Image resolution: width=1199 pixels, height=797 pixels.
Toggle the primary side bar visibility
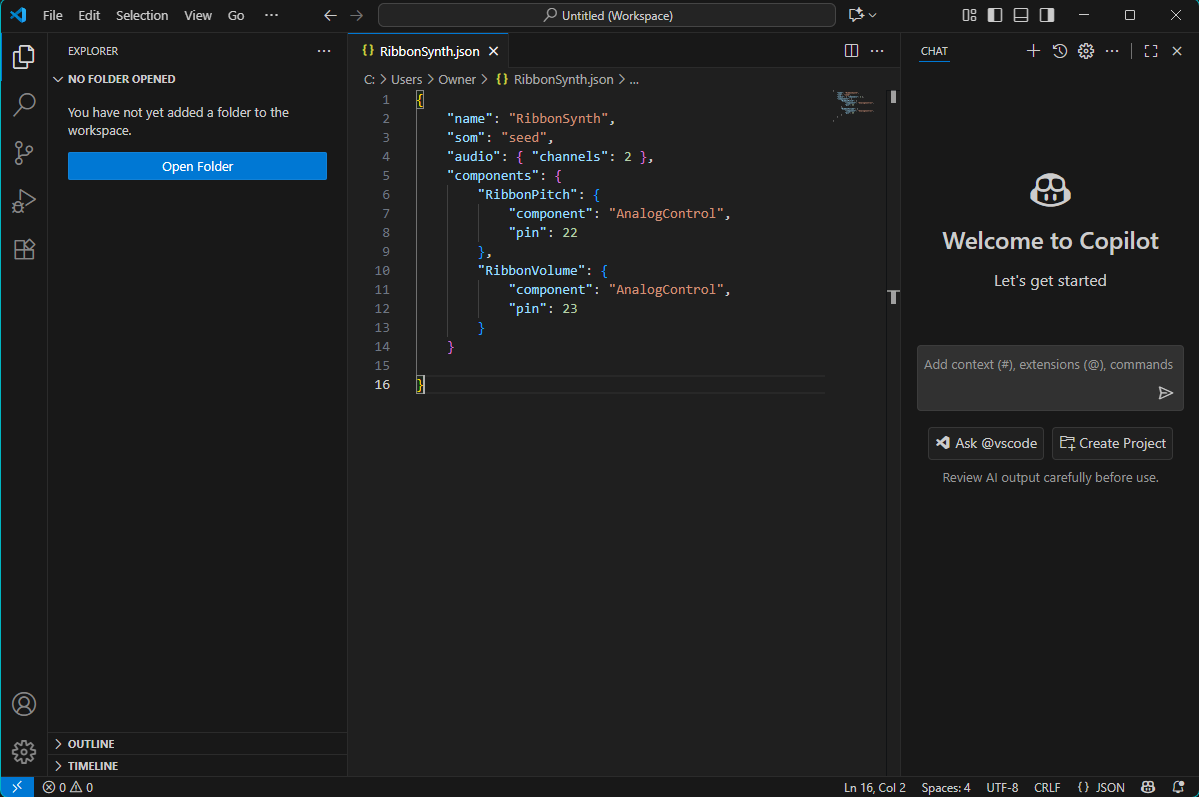(x=995, y=15)
